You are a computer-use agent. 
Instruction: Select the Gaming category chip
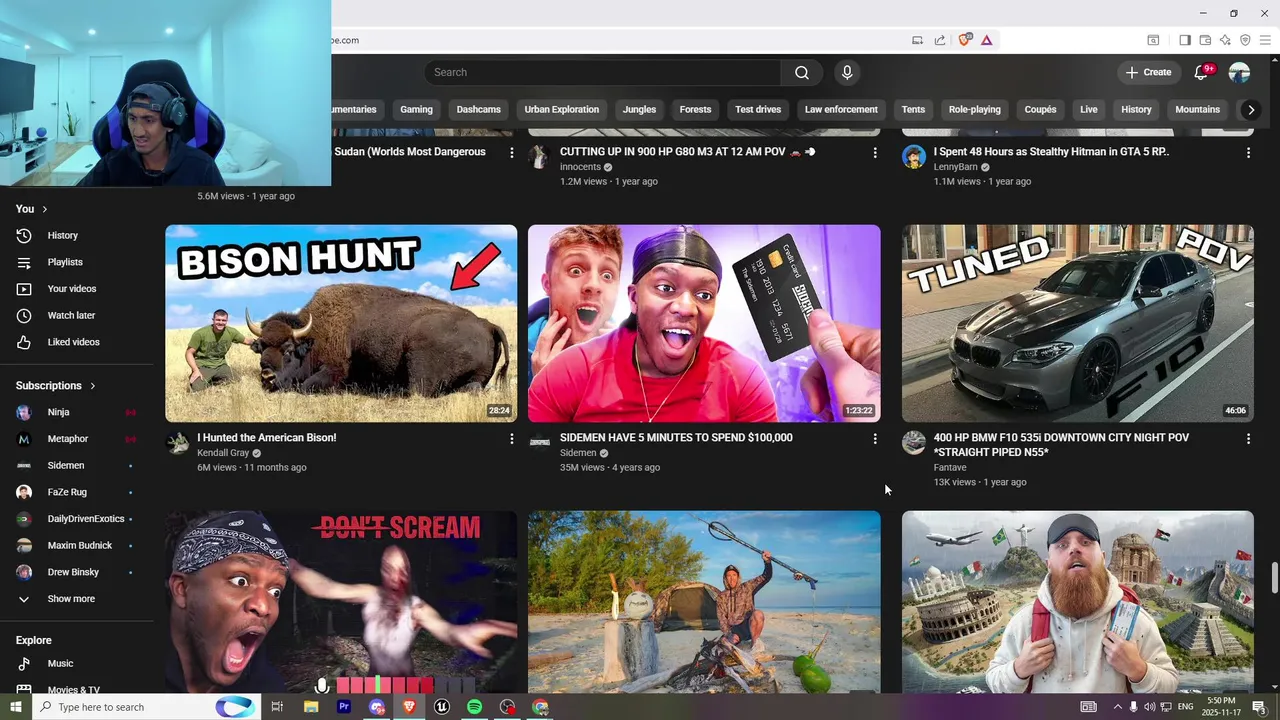[x=416, y=110]
